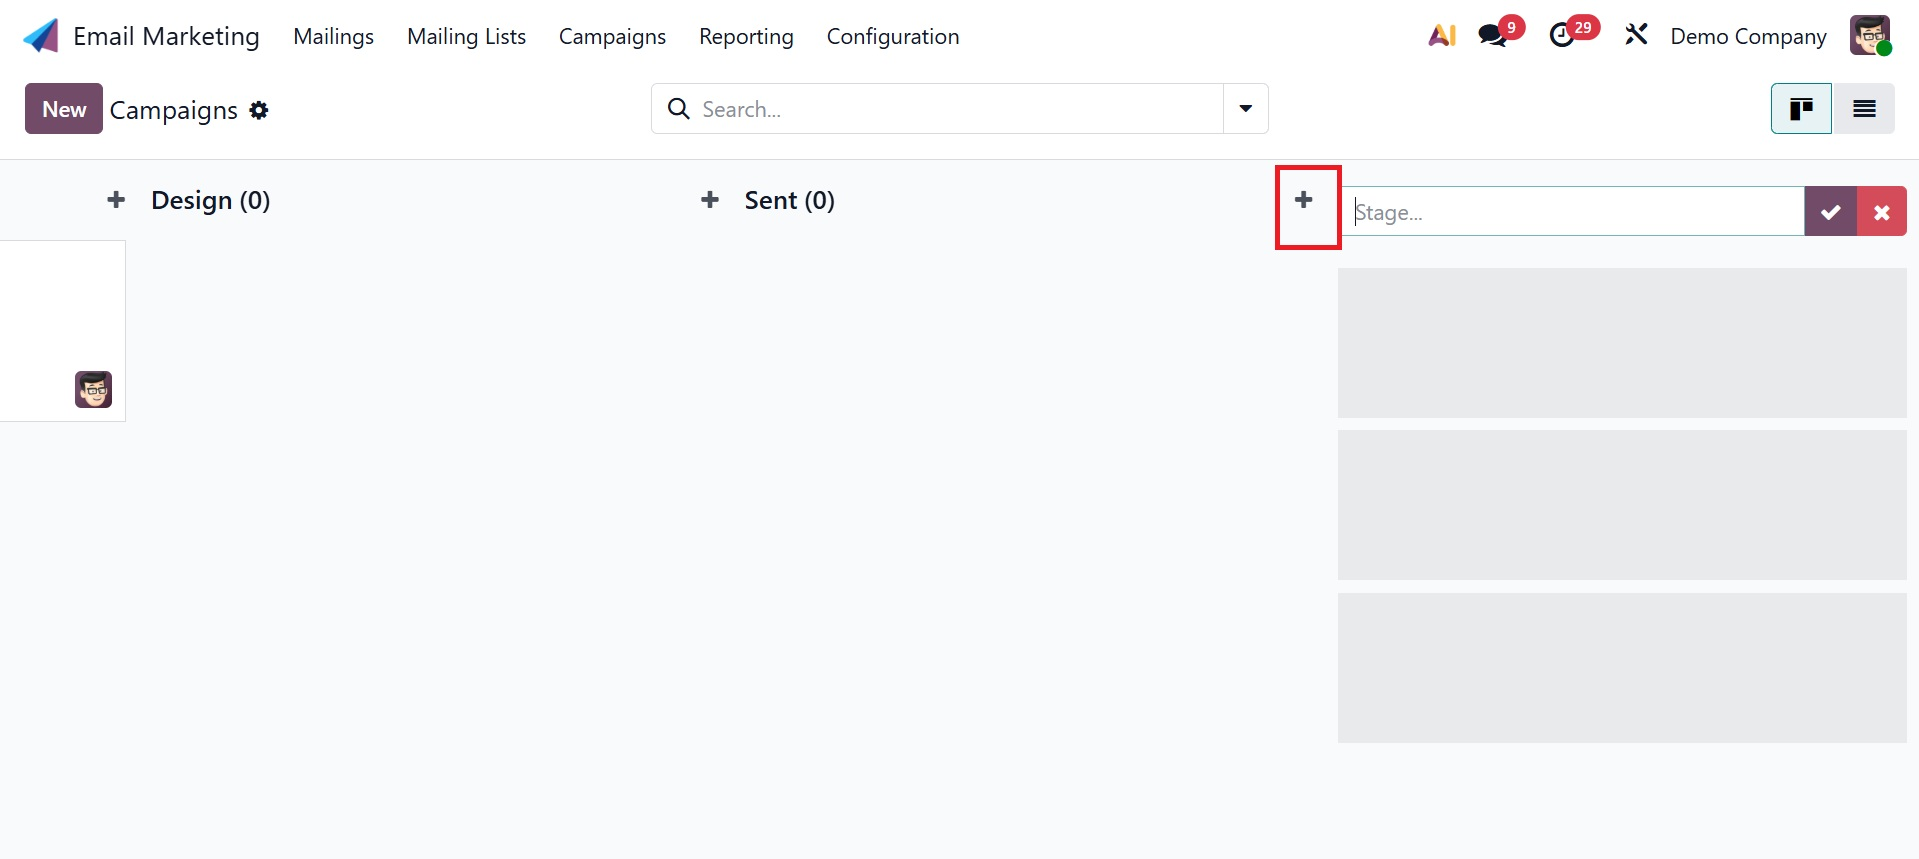This screenshot has width=1919, height=859.
Task: Click the Email Marketing app logo
Action: coord(41,36)
